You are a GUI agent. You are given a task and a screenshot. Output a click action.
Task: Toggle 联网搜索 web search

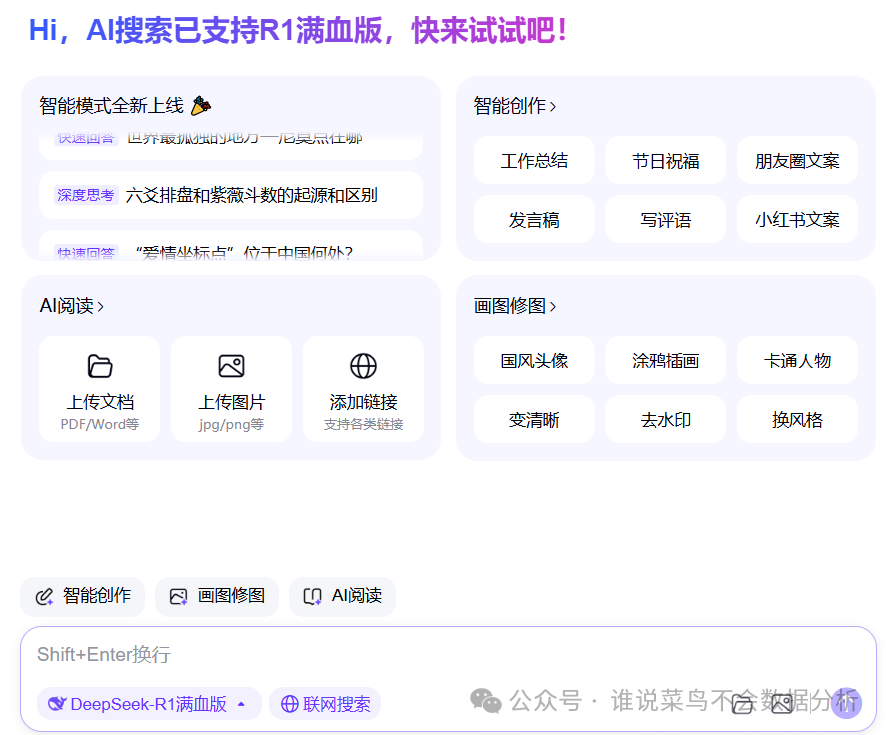click(x=325, y=704)
